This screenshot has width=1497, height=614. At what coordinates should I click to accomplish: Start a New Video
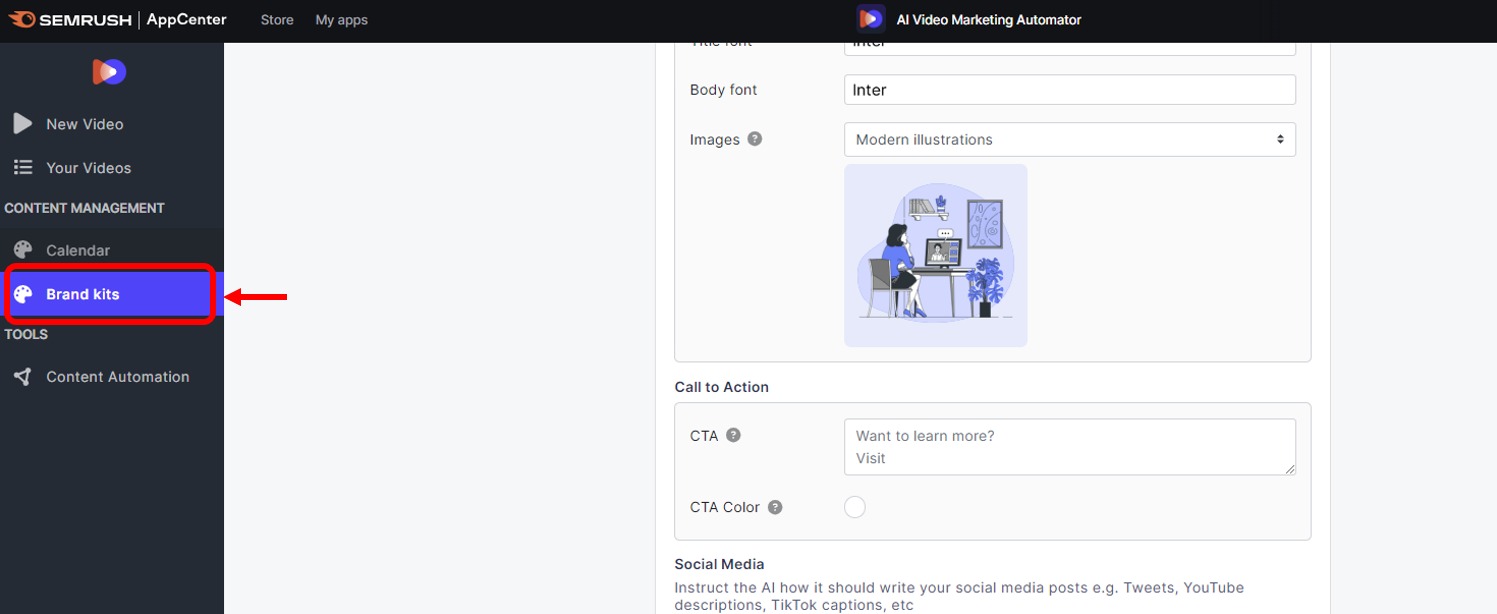tap(84, 124)
